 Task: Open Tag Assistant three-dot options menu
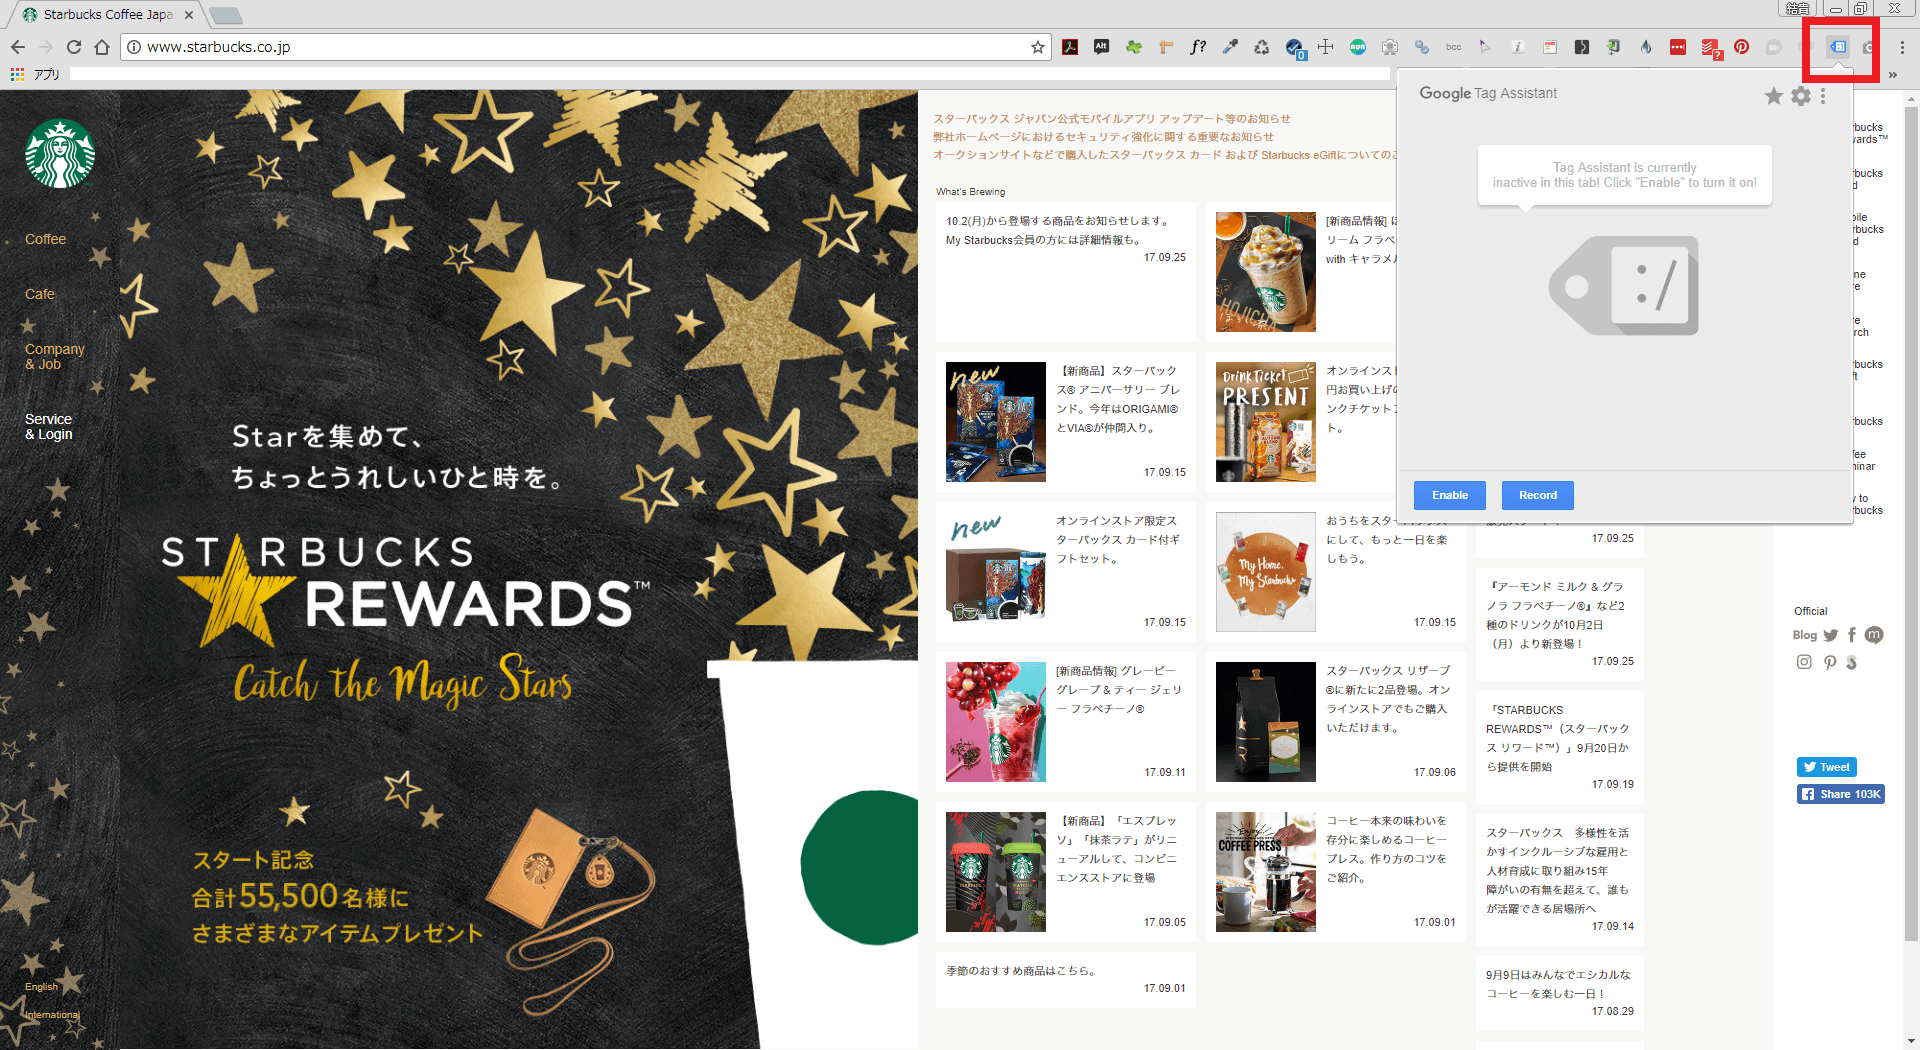point(1823,96)
